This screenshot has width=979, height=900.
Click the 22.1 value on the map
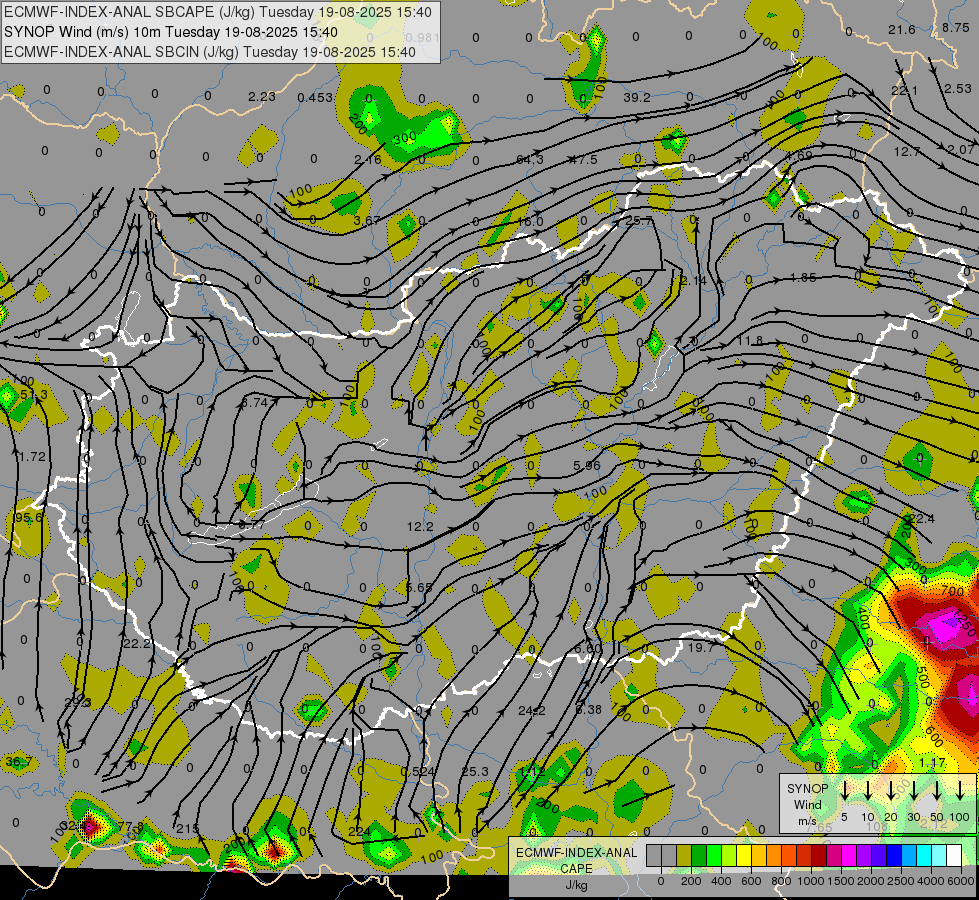(x=904, y=91)
